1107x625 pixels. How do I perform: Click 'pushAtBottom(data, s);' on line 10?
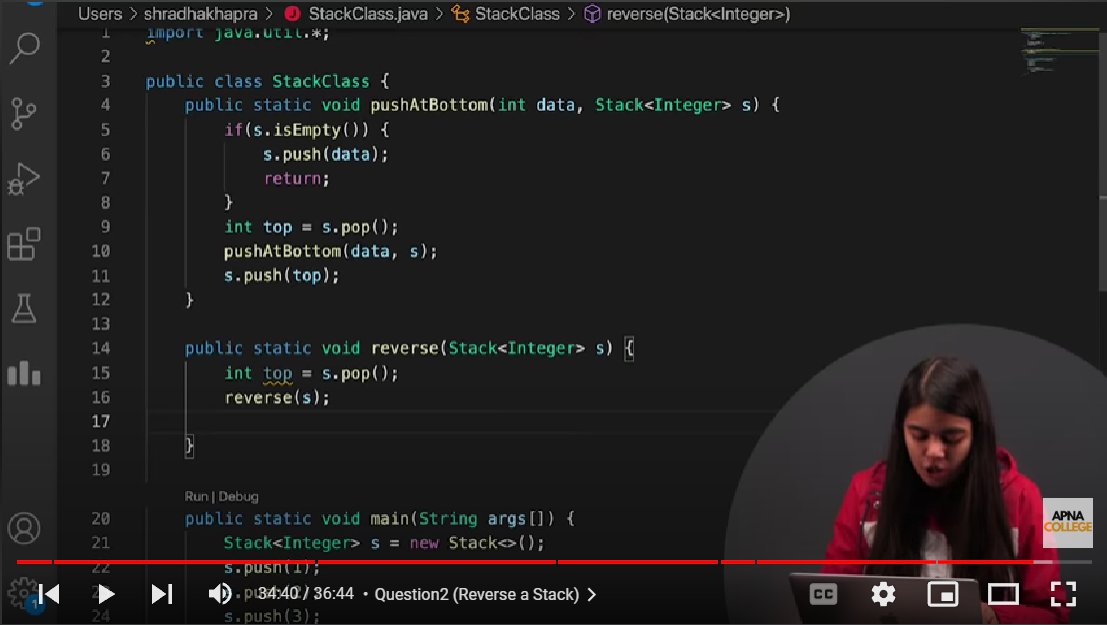[330, 251]
